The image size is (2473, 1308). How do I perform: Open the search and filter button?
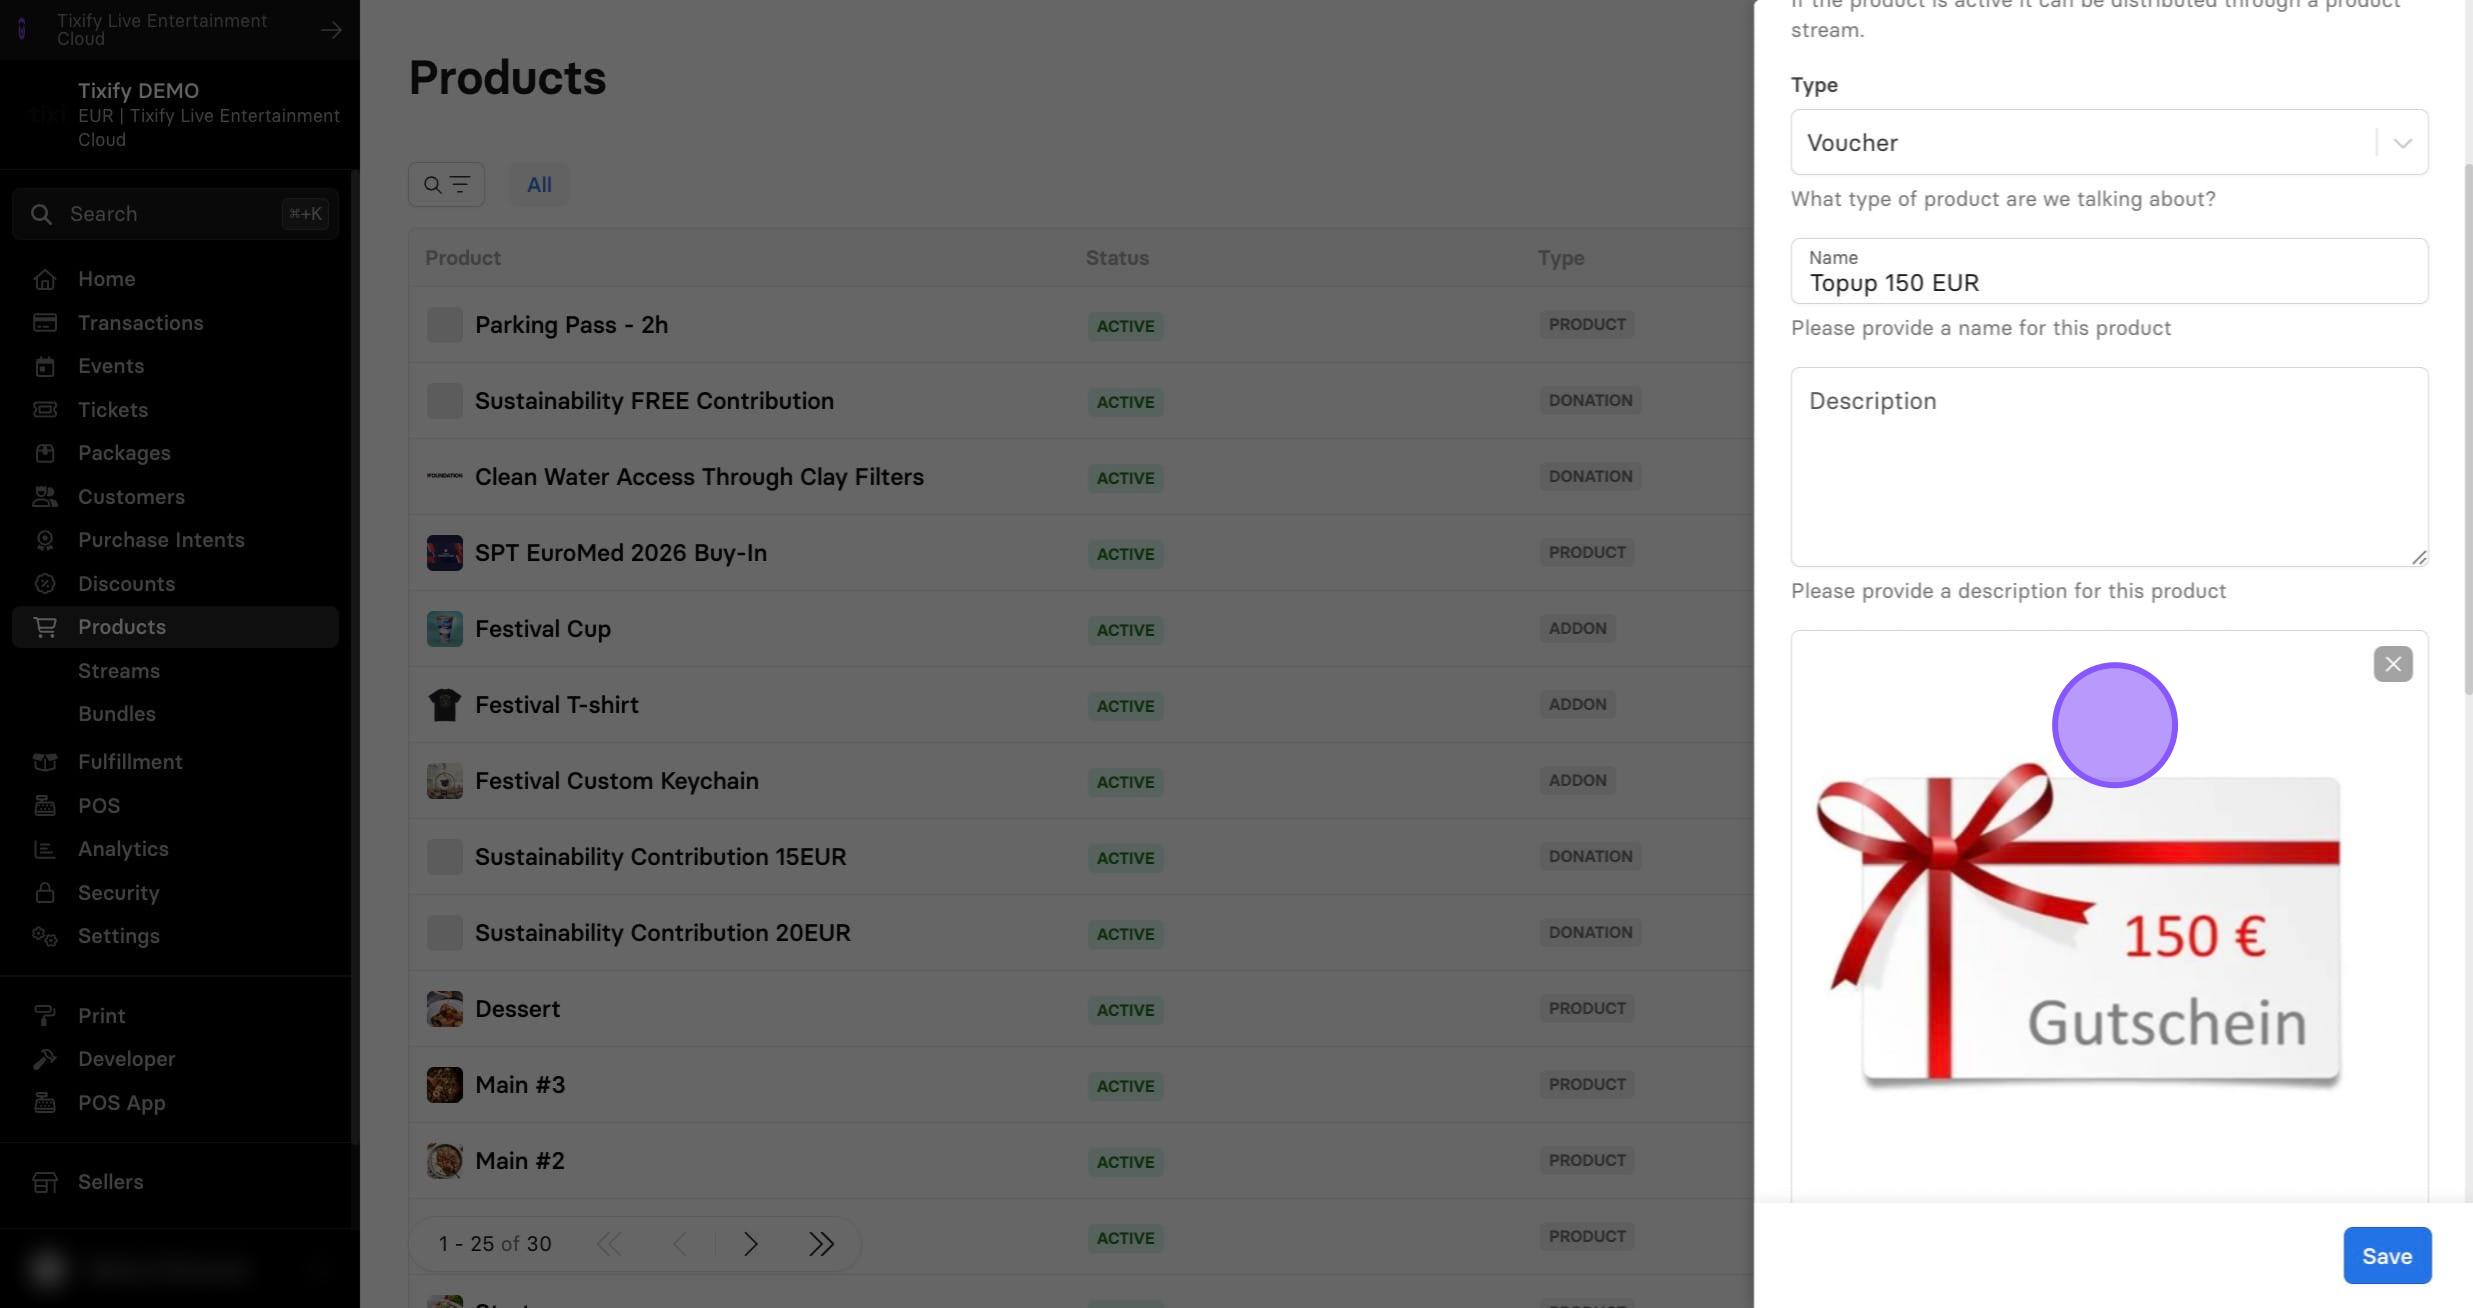point(446,185)
